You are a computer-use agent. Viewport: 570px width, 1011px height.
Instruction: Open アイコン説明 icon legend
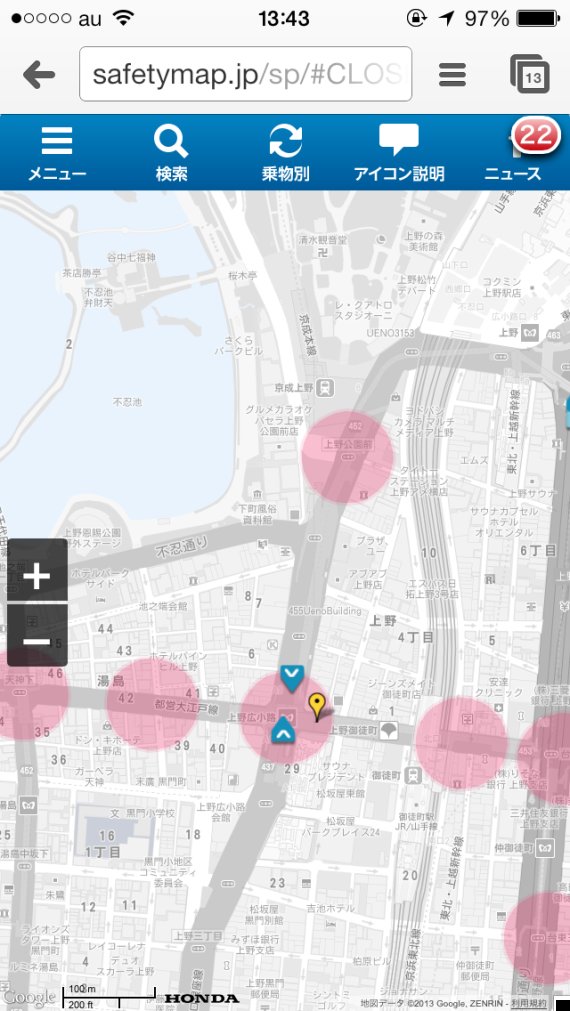398,153
